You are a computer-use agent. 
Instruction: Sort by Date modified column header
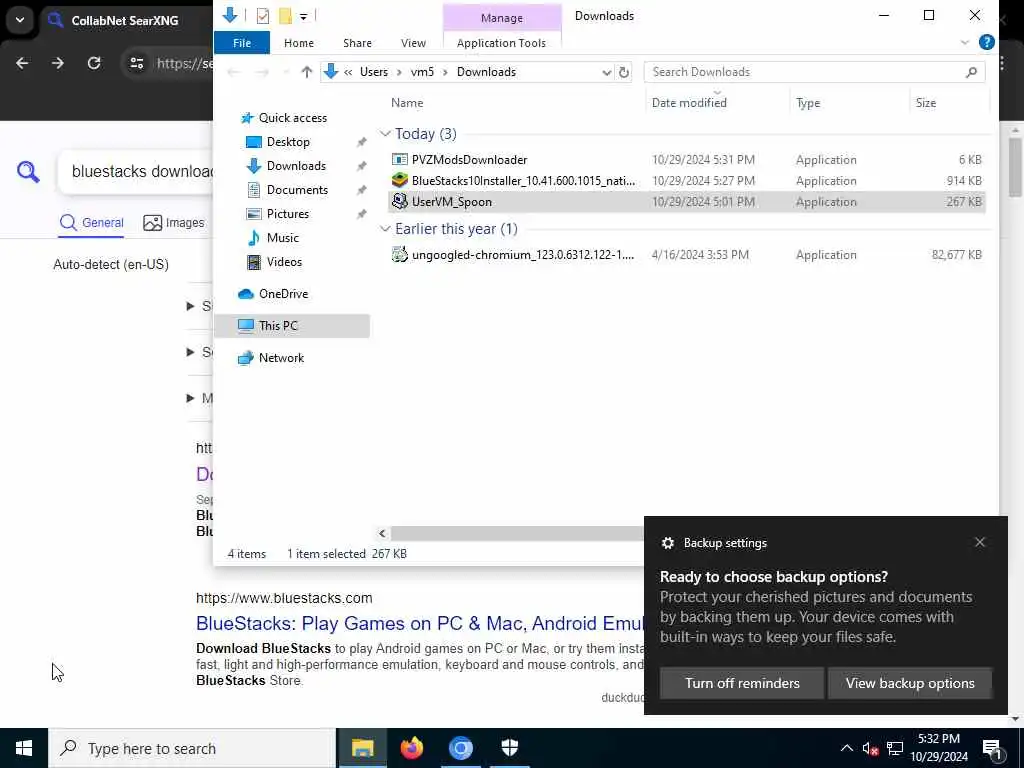tap(689, 103)
